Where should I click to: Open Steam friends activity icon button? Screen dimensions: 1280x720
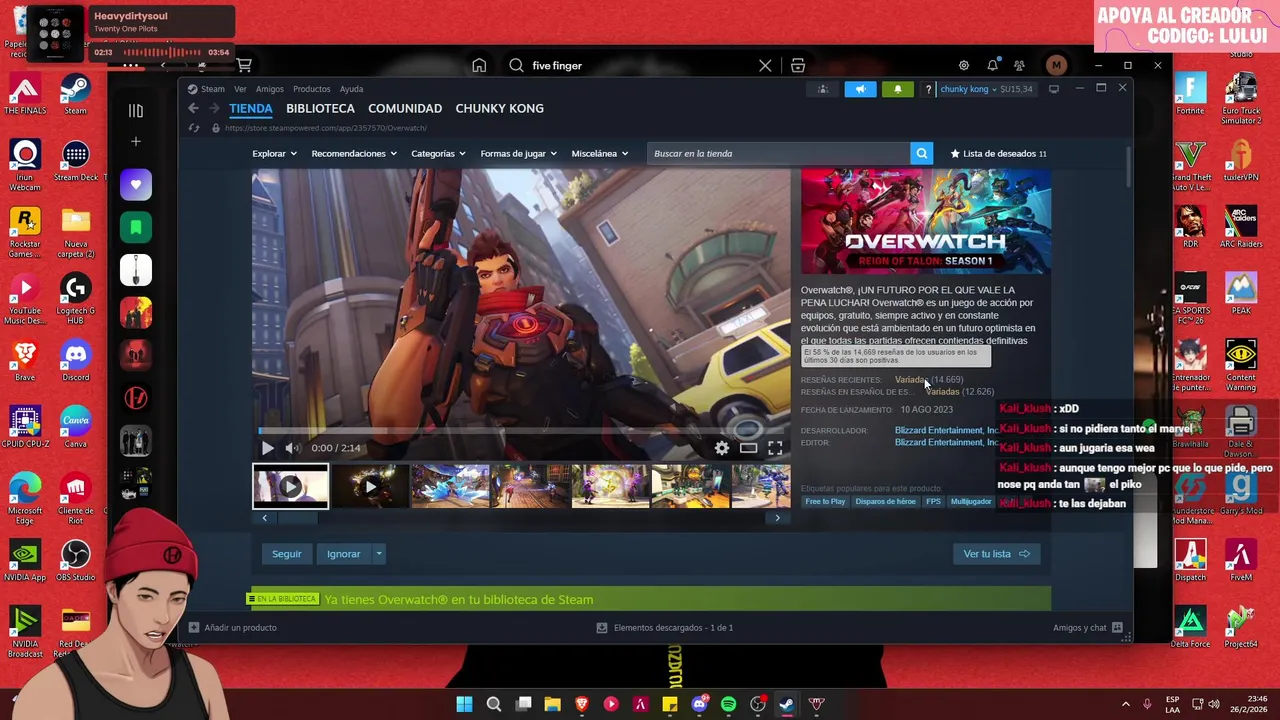point(823,89)
